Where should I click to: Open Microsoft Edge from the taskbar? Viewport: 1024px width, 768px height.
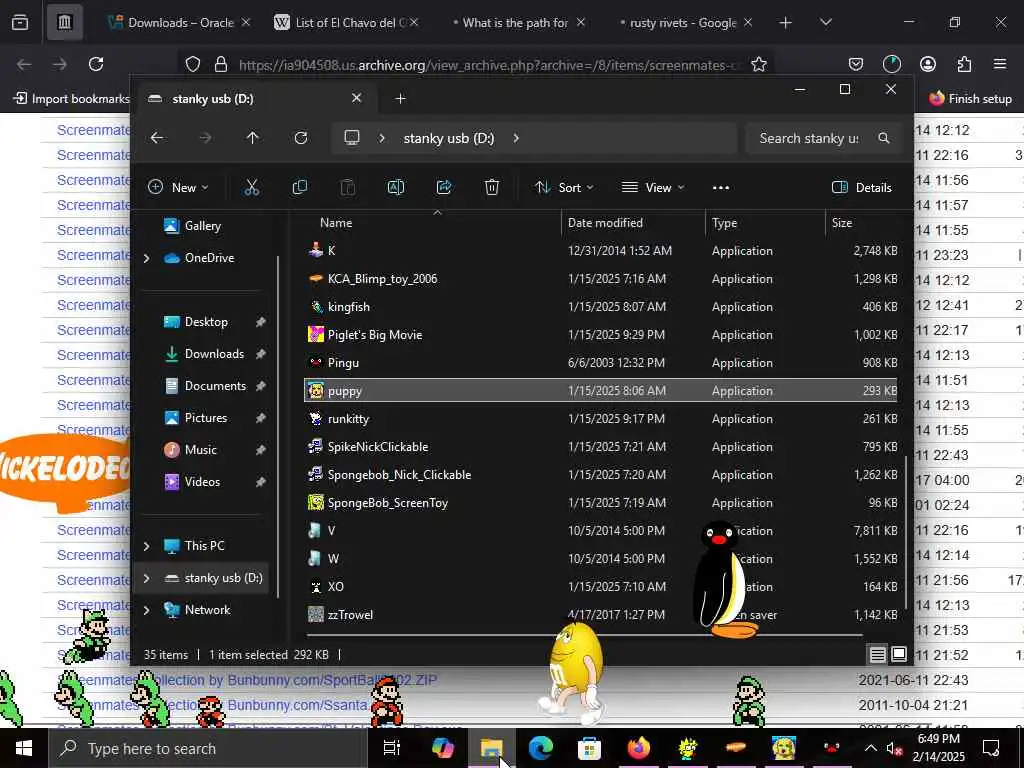[541, 748]
